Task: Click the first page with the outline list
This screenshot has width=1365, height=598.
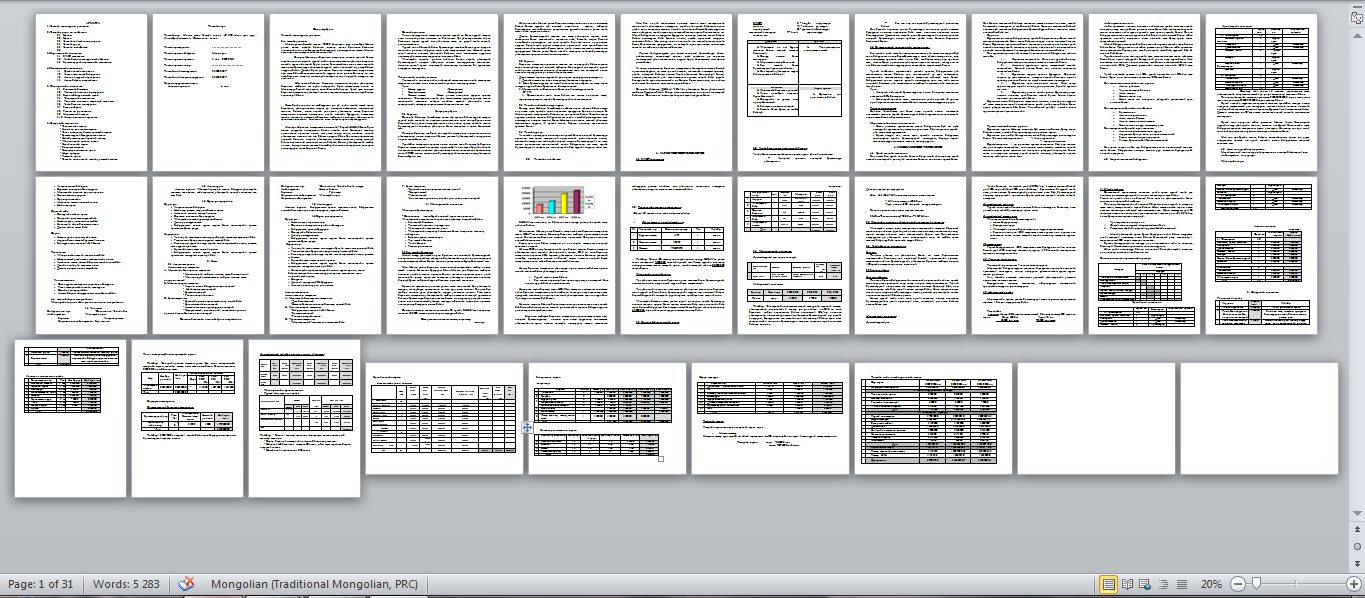Action: click(x=90, y=90)
